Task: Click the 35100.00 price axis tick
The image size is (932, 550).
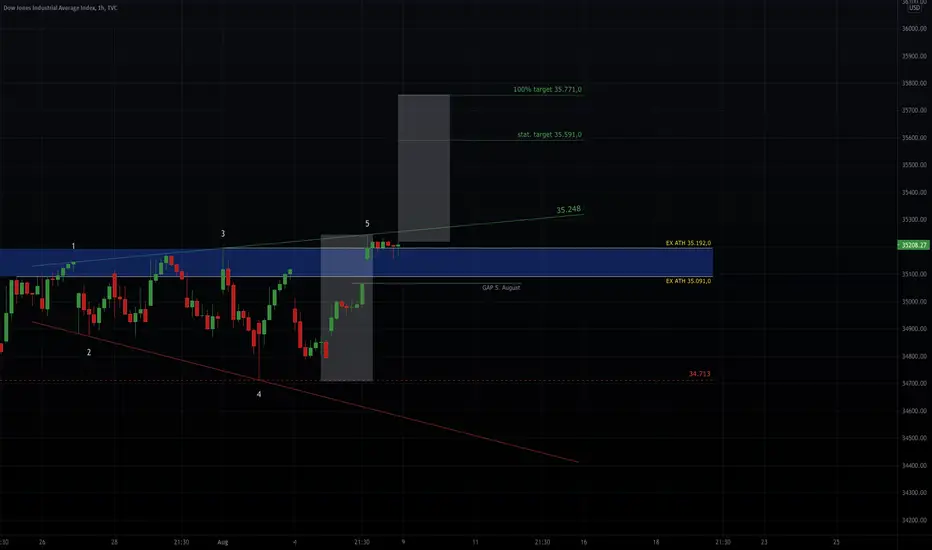Action: (914, 274)
